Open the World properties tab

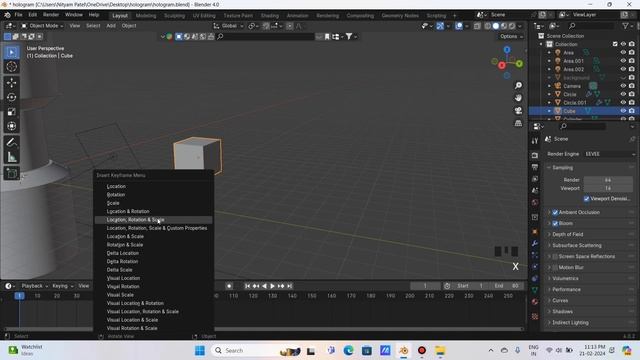(x=535, y=202)
